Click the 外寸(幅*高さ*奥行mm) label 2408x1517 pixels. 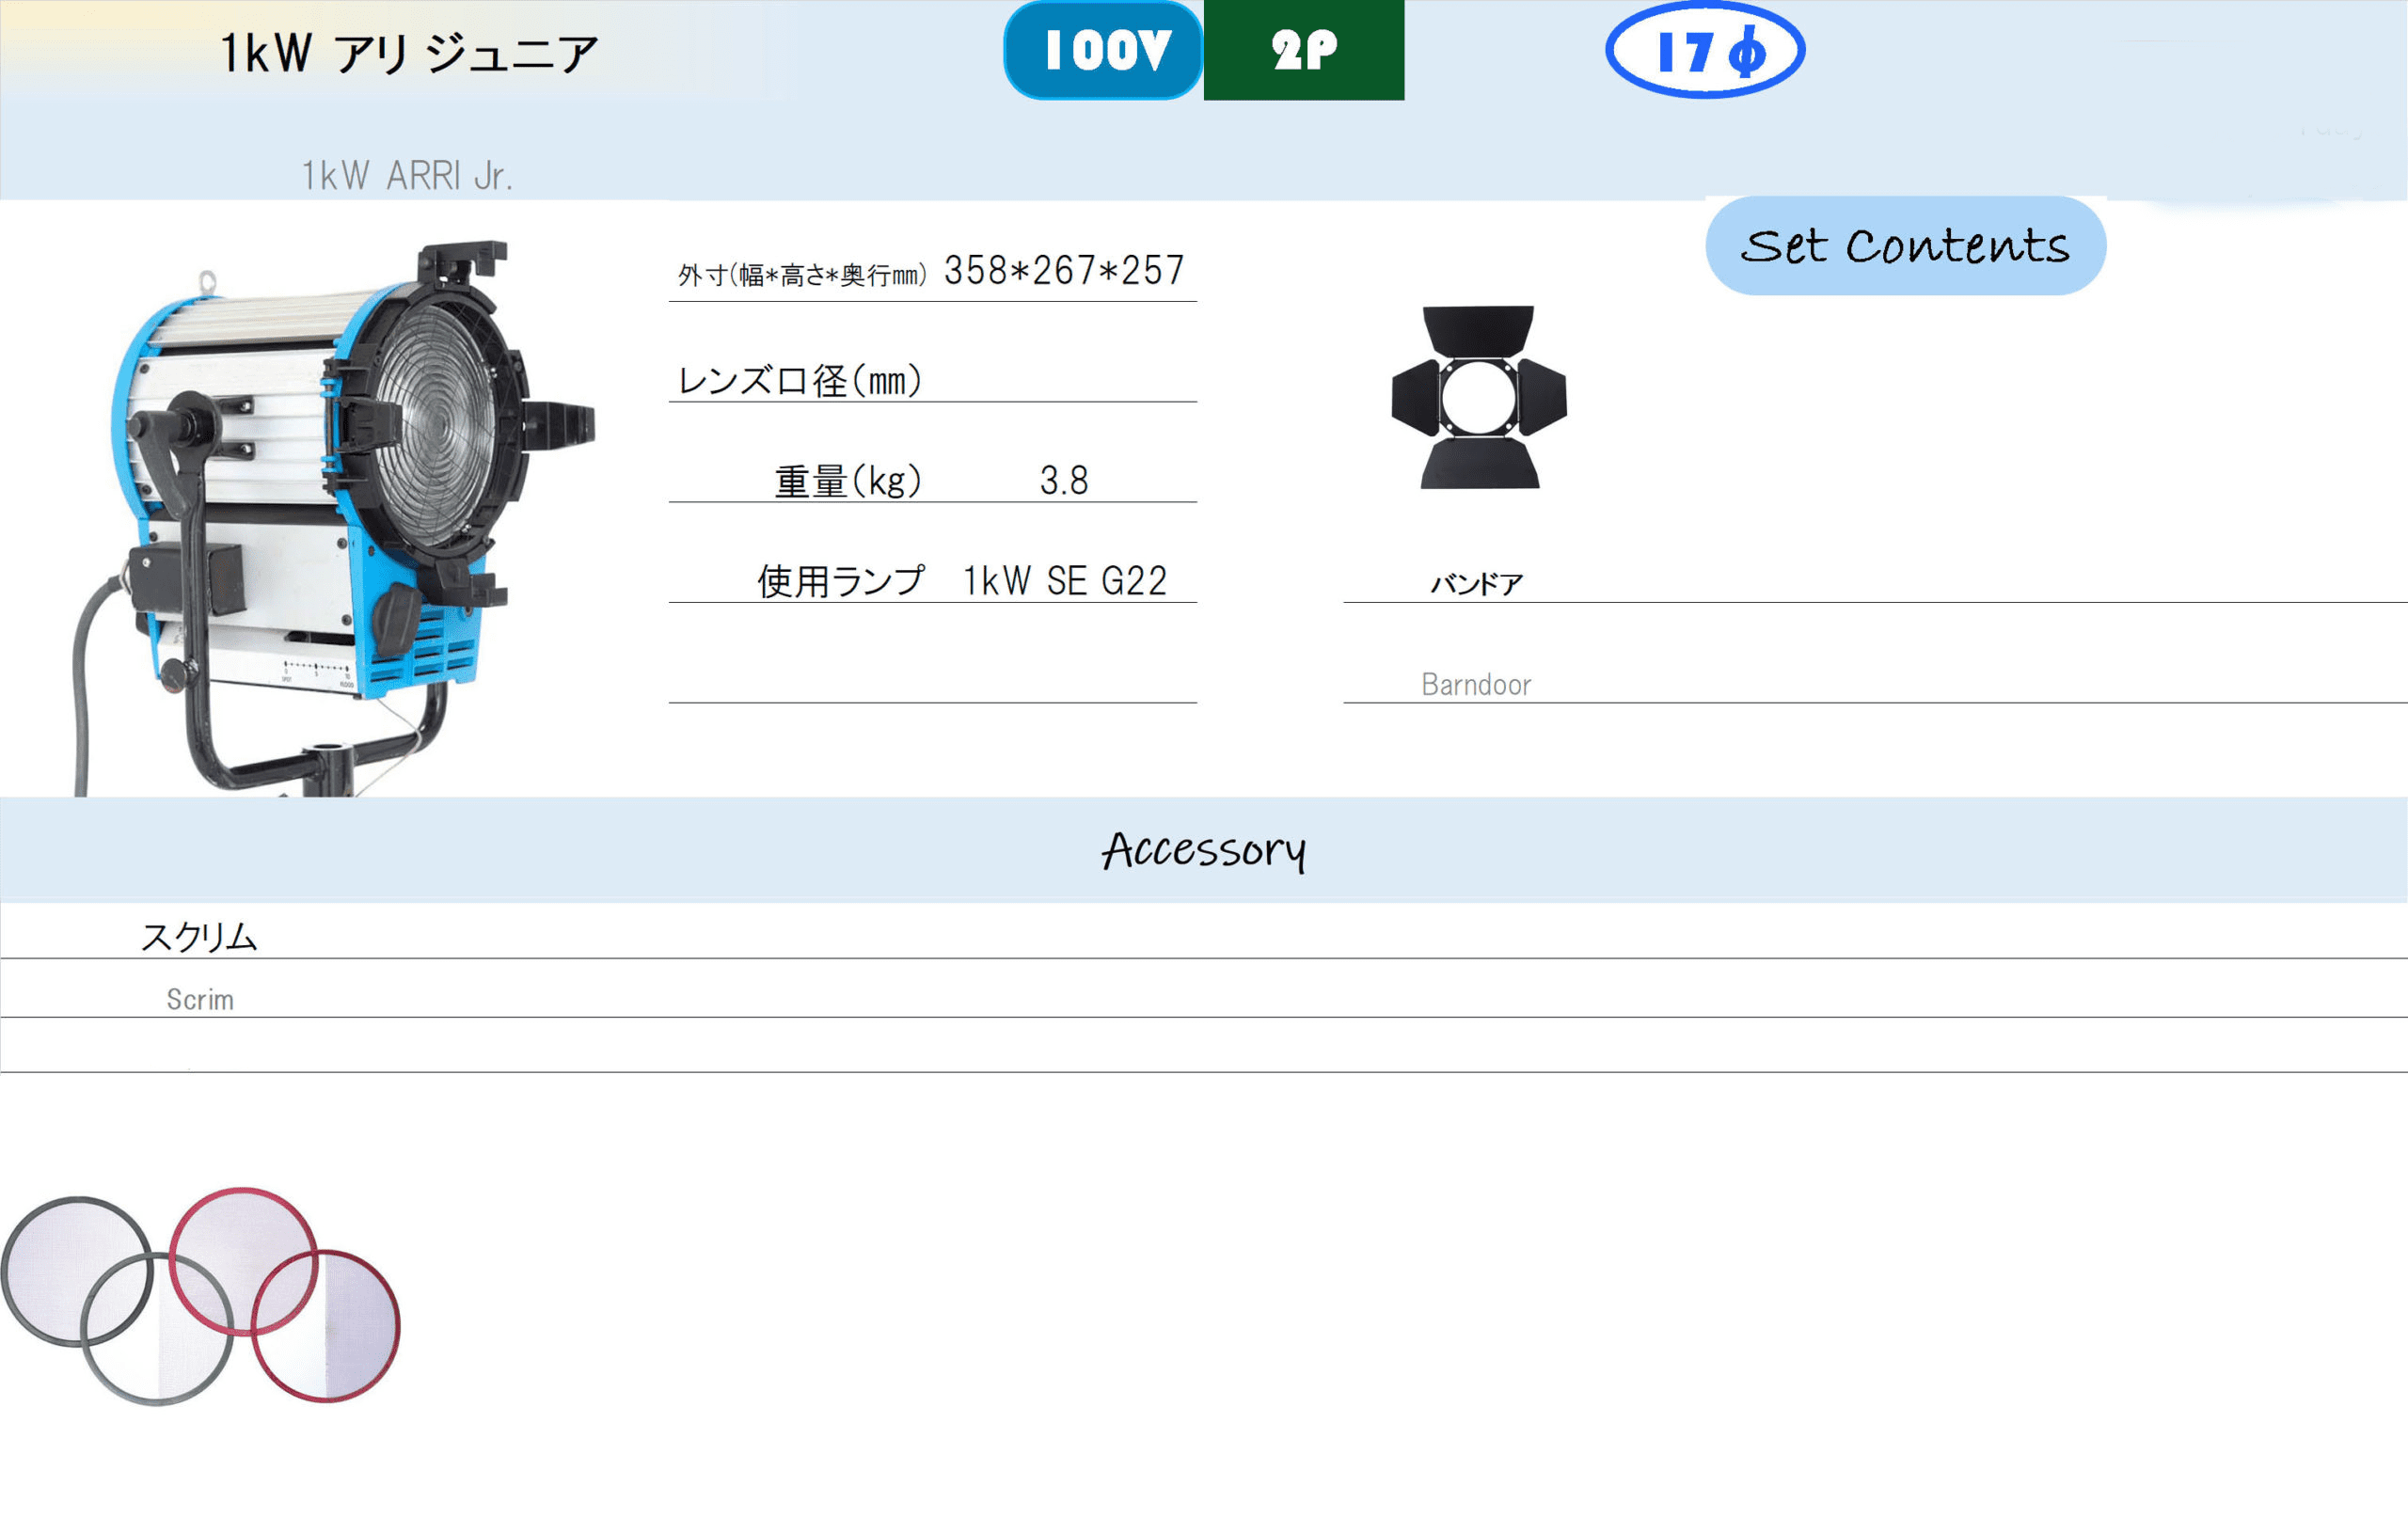click(x=802, y=275)
